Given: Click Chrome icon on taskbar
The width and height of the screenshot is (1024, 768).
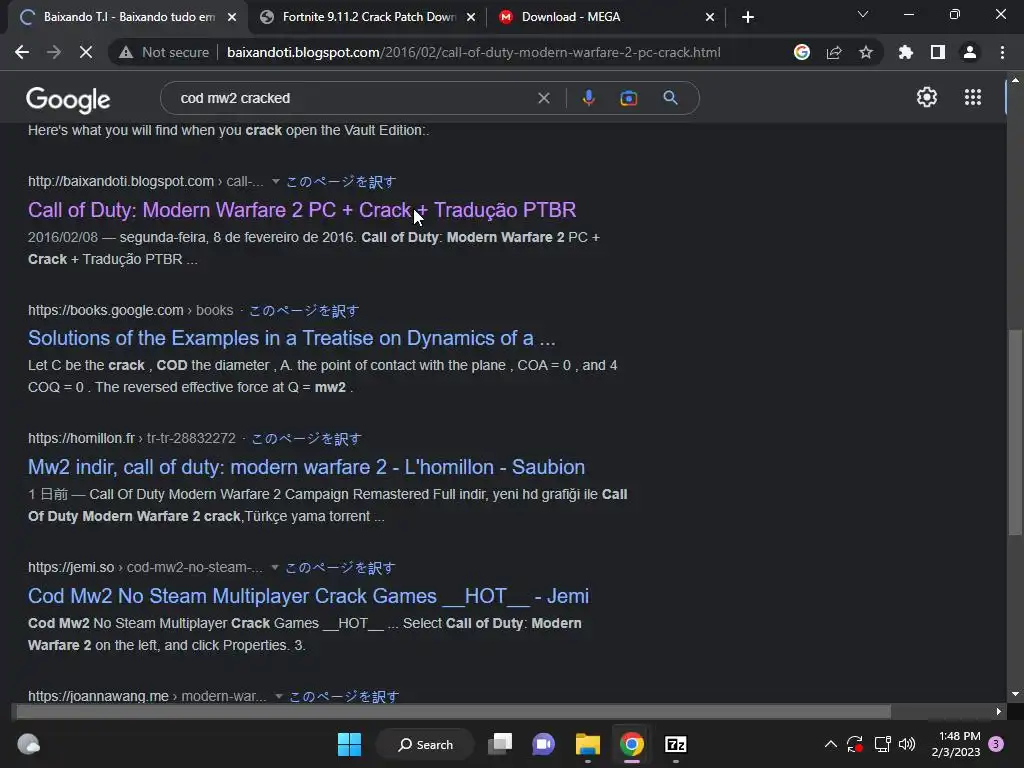Looking at the screenshot, I should coord(632,744).
